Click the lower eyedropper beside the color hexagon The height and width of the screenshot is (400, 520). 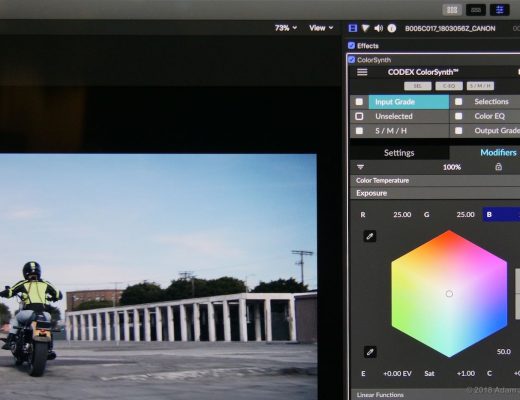pyautogui.click(x=370, y=352)
